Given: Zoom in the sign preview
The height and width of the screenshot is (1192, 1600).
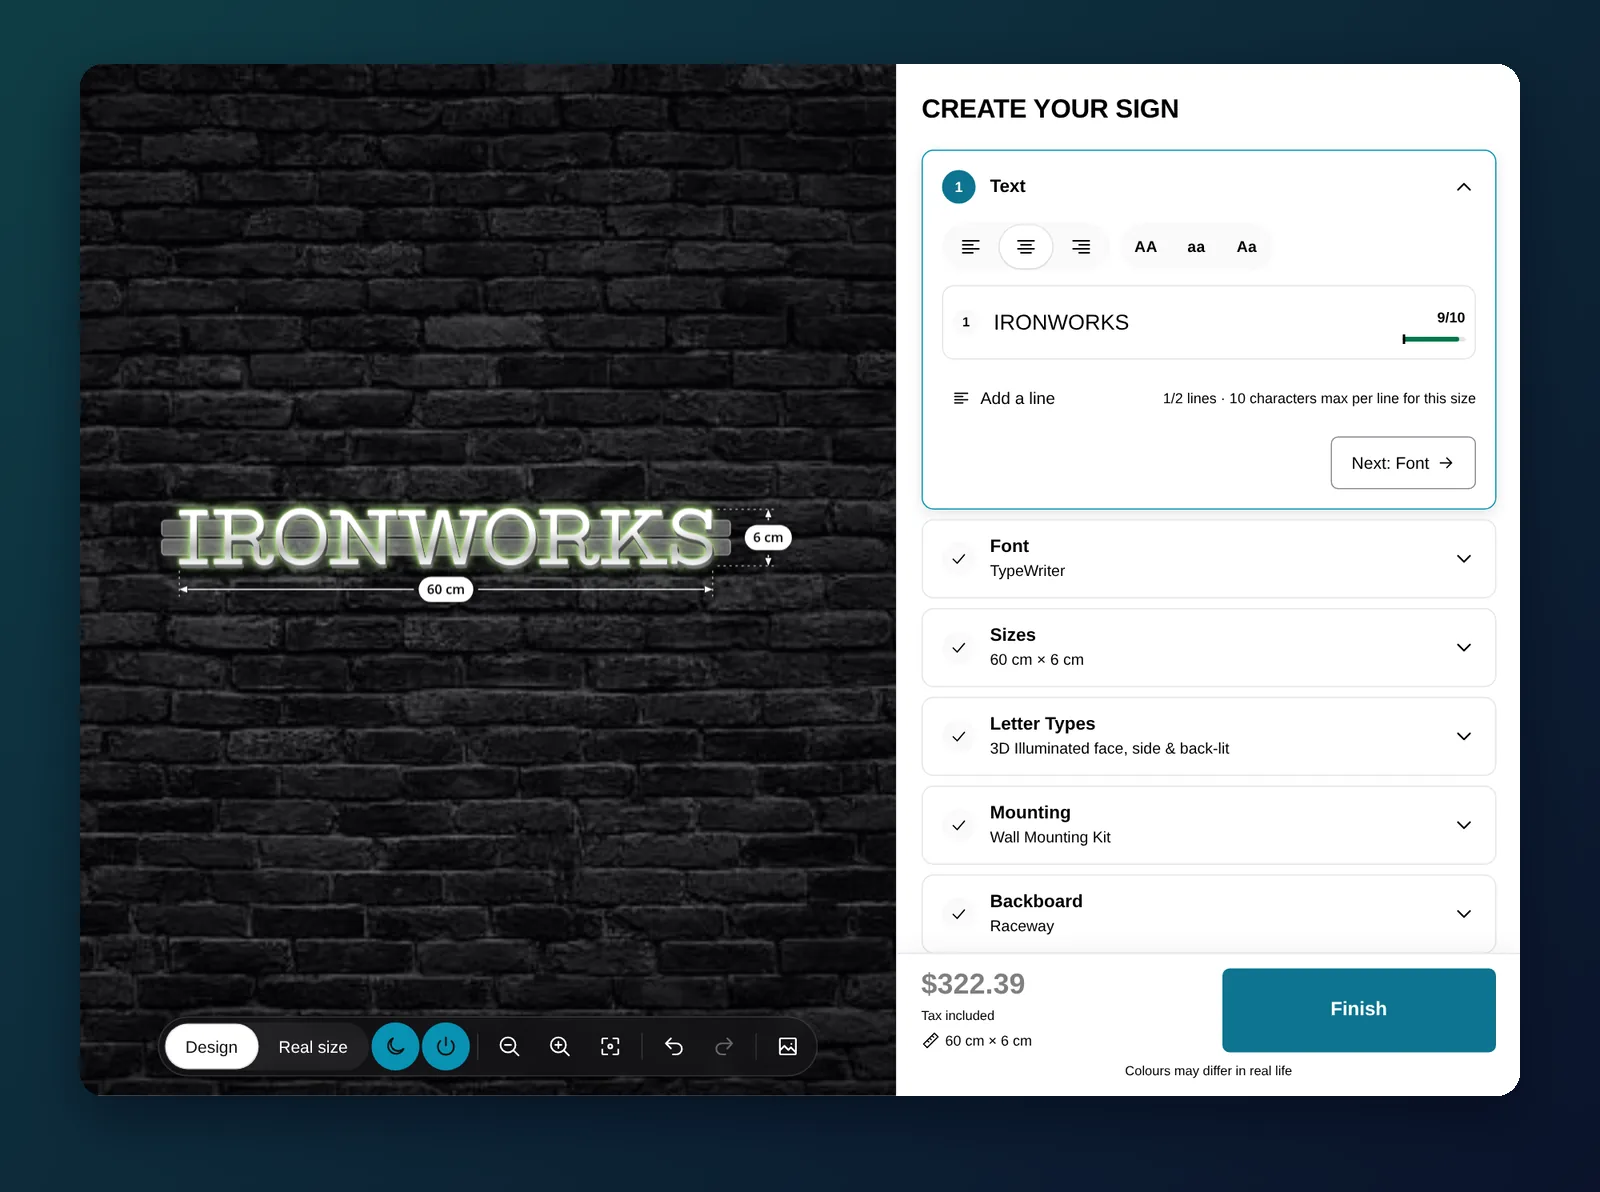Looking at the screenshot, I should (x=560, y=1047).
